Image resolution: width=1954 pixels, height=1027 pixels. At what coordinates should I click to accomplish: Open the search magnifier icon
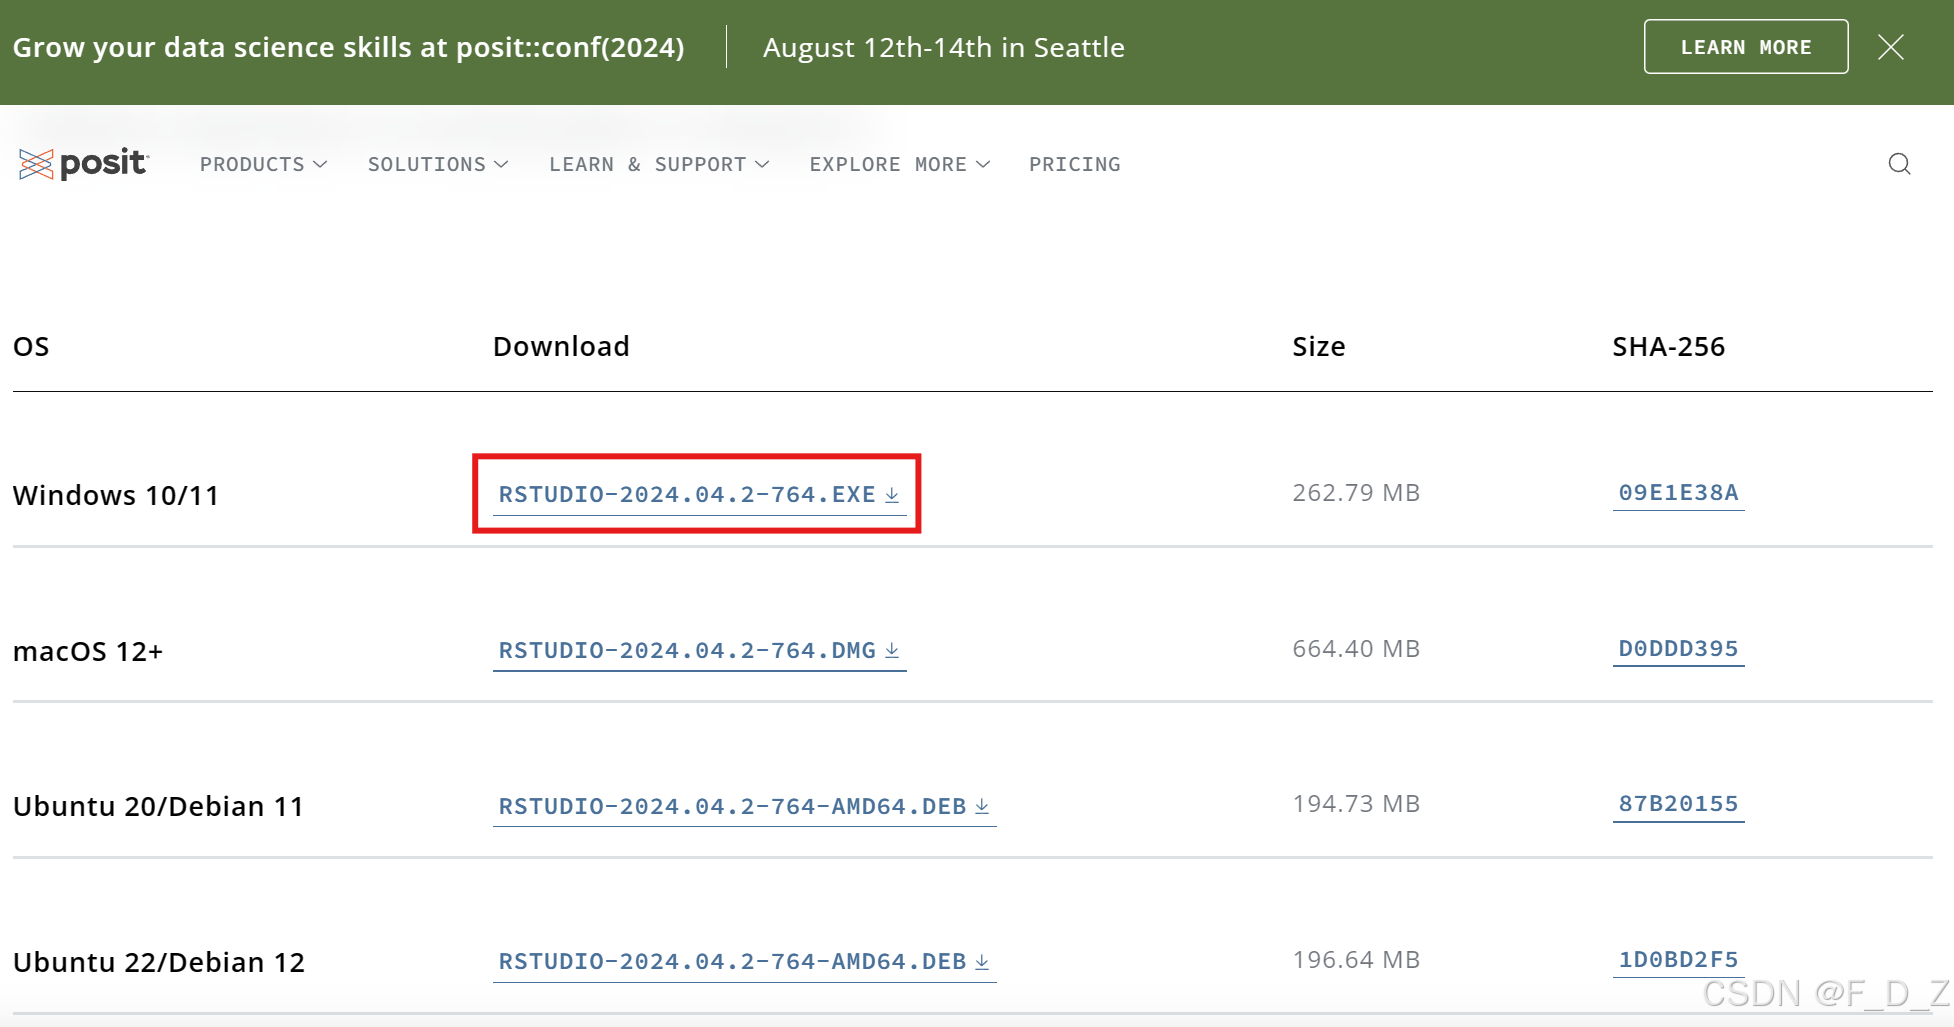1899,164
